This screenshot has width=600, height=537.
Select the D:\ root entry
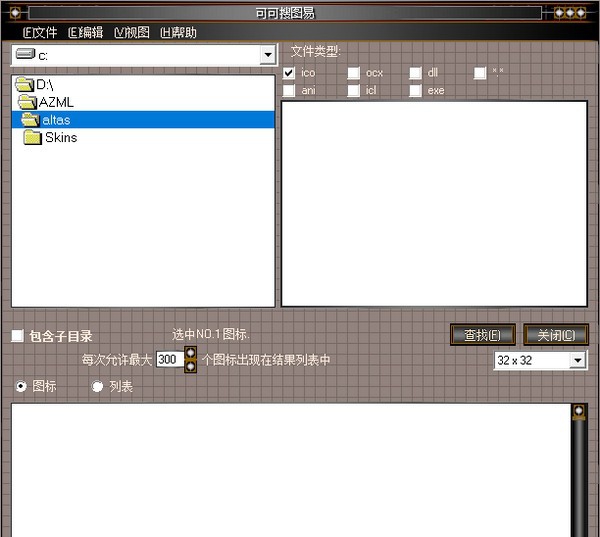pos(45,84)
